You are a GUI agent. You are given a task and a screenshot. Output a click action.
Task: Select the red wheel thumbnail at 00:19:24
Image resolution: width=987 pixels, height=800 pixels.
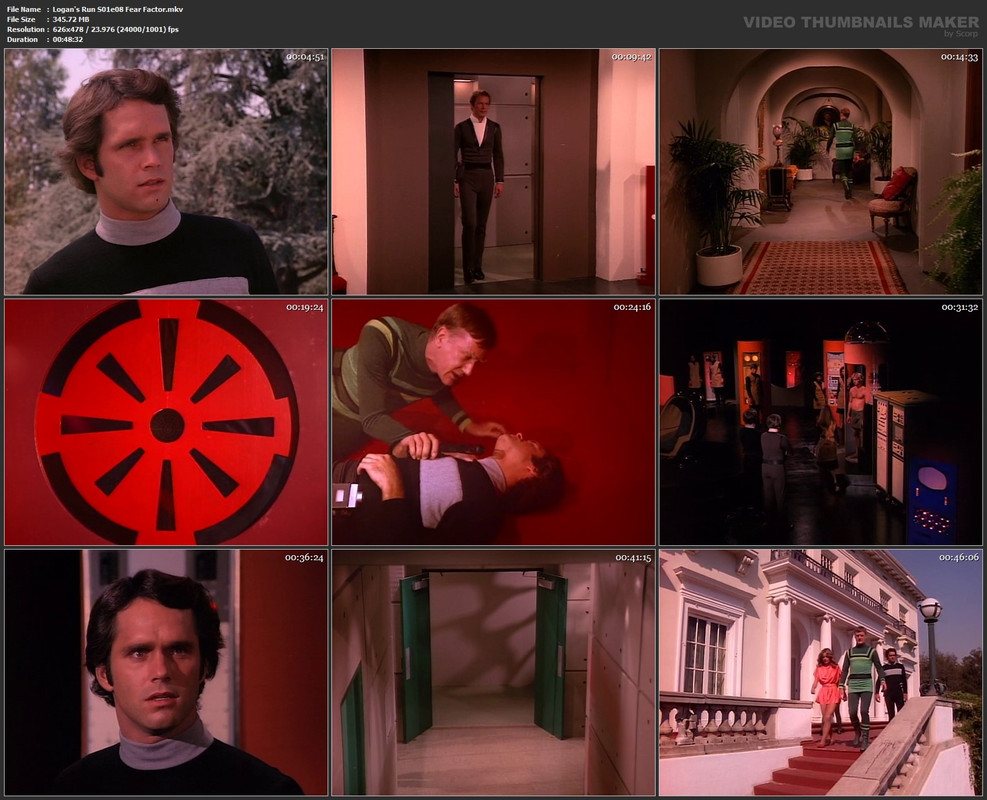166,422
